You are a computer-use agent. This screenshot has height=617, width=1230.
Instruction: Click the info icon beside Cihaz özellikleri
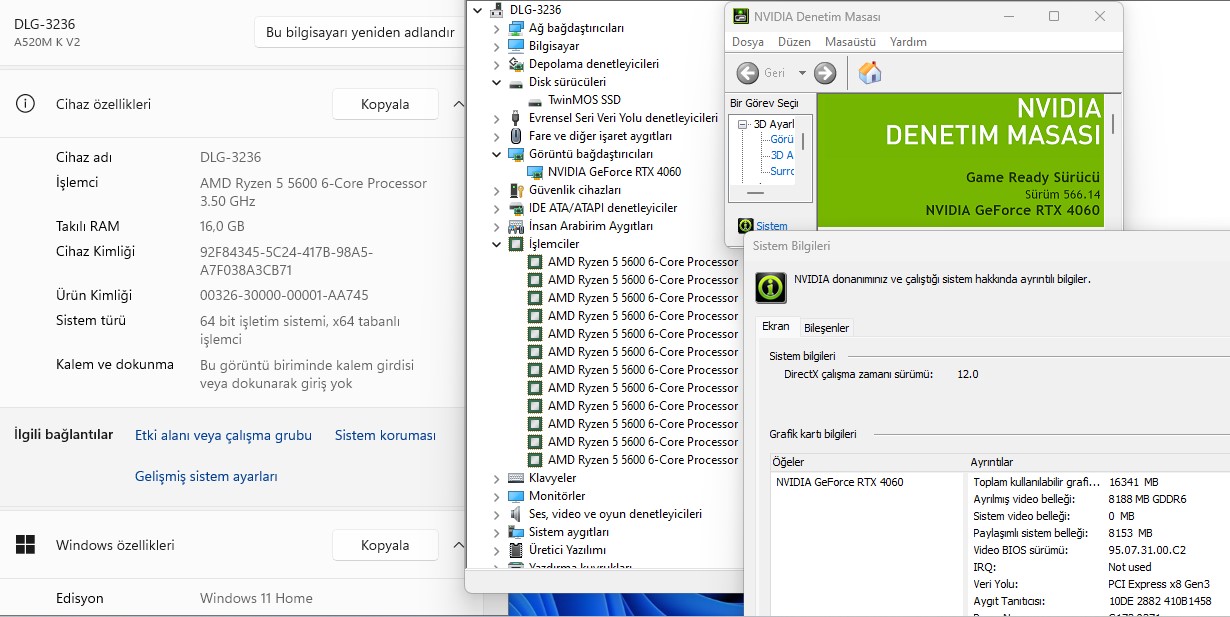[25, 104]
